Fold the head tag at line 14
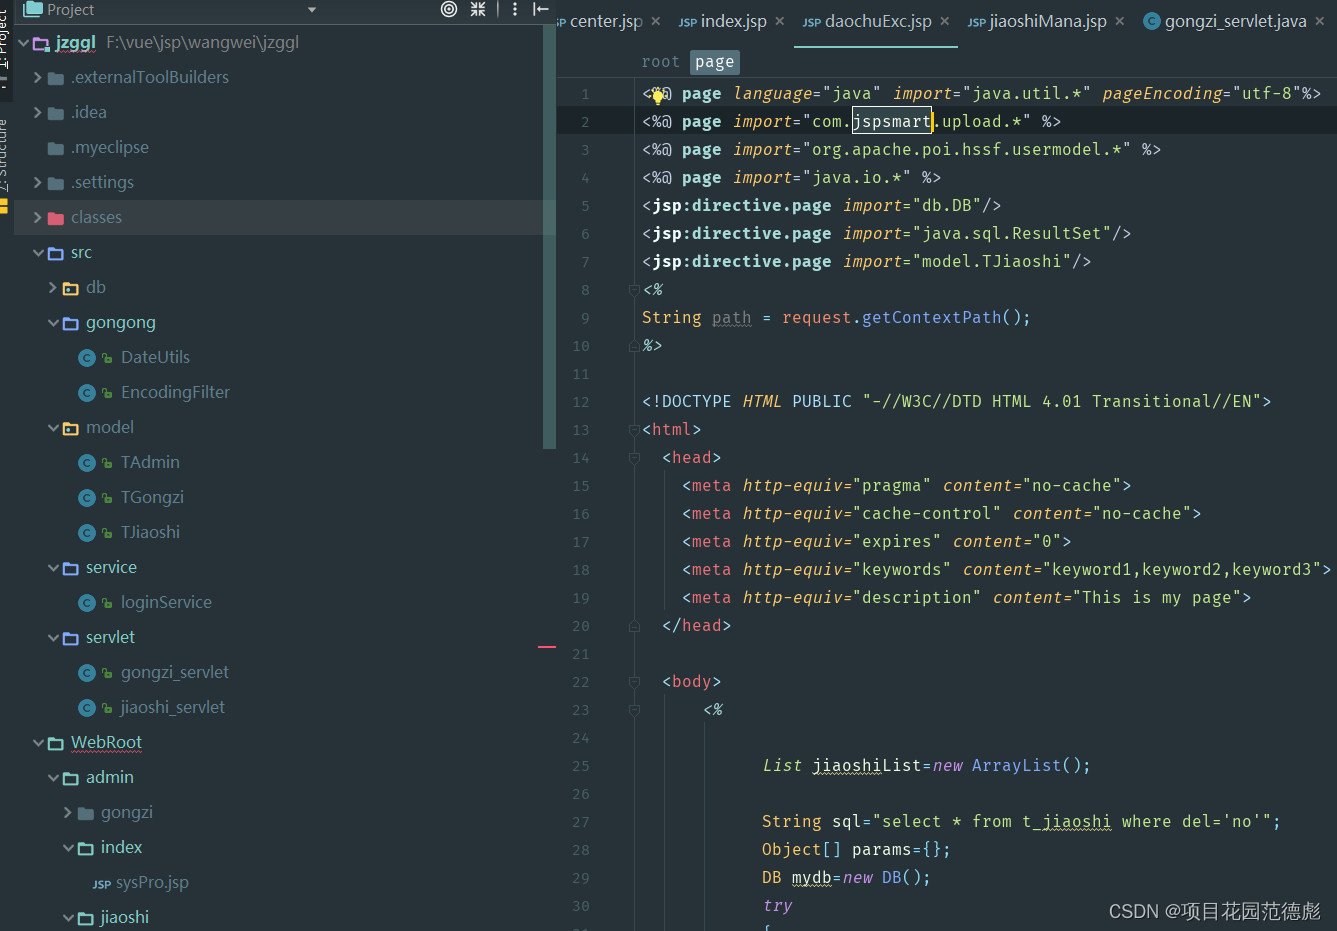The height and width of the screenshot is (931, 1337). pos(634,458)
